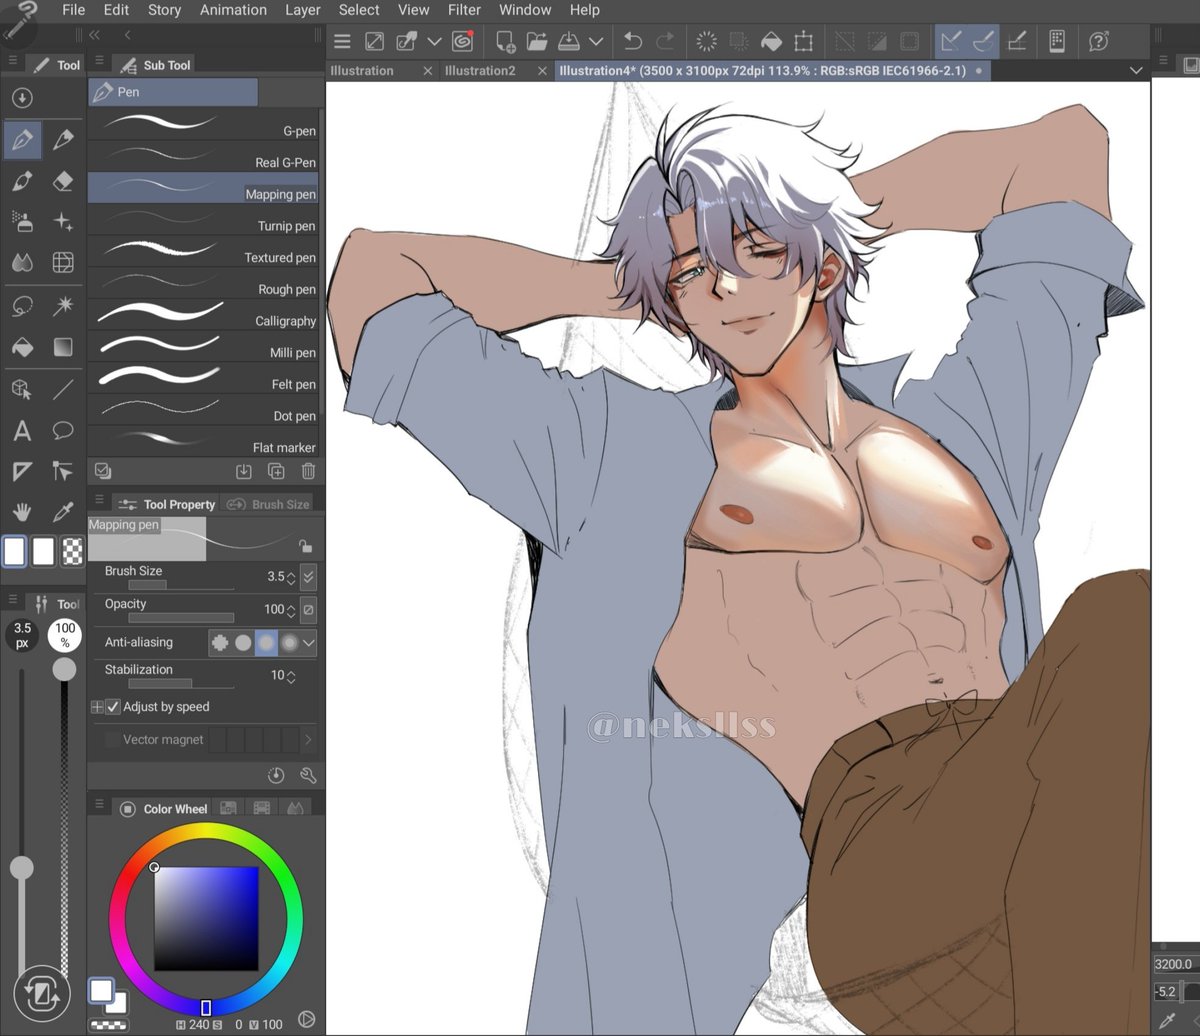Open the File menu
This screenshot has width=1200, height=1036.
pos(73,10)
